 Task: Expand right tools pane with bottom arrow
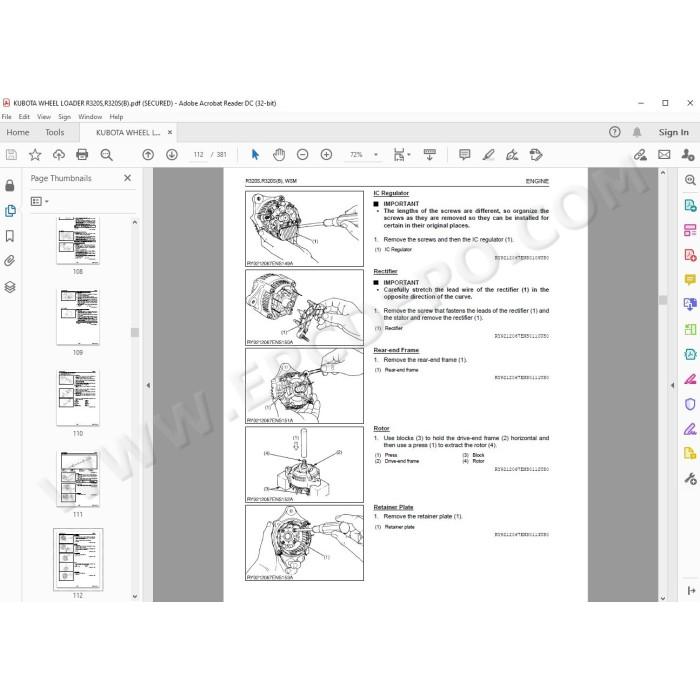pyautogui.click(x=692, y=591)
